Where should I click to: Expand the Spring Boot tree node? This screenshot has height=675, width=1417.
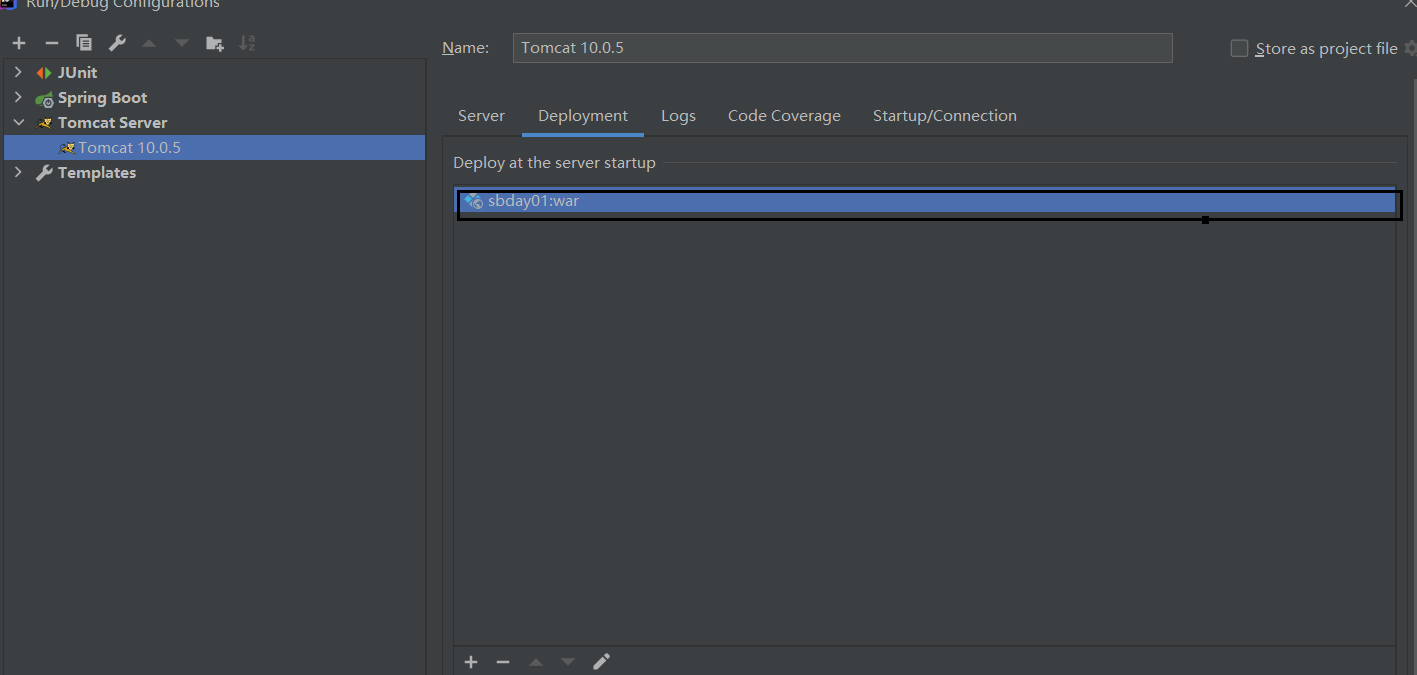click(x=18, y=97)
